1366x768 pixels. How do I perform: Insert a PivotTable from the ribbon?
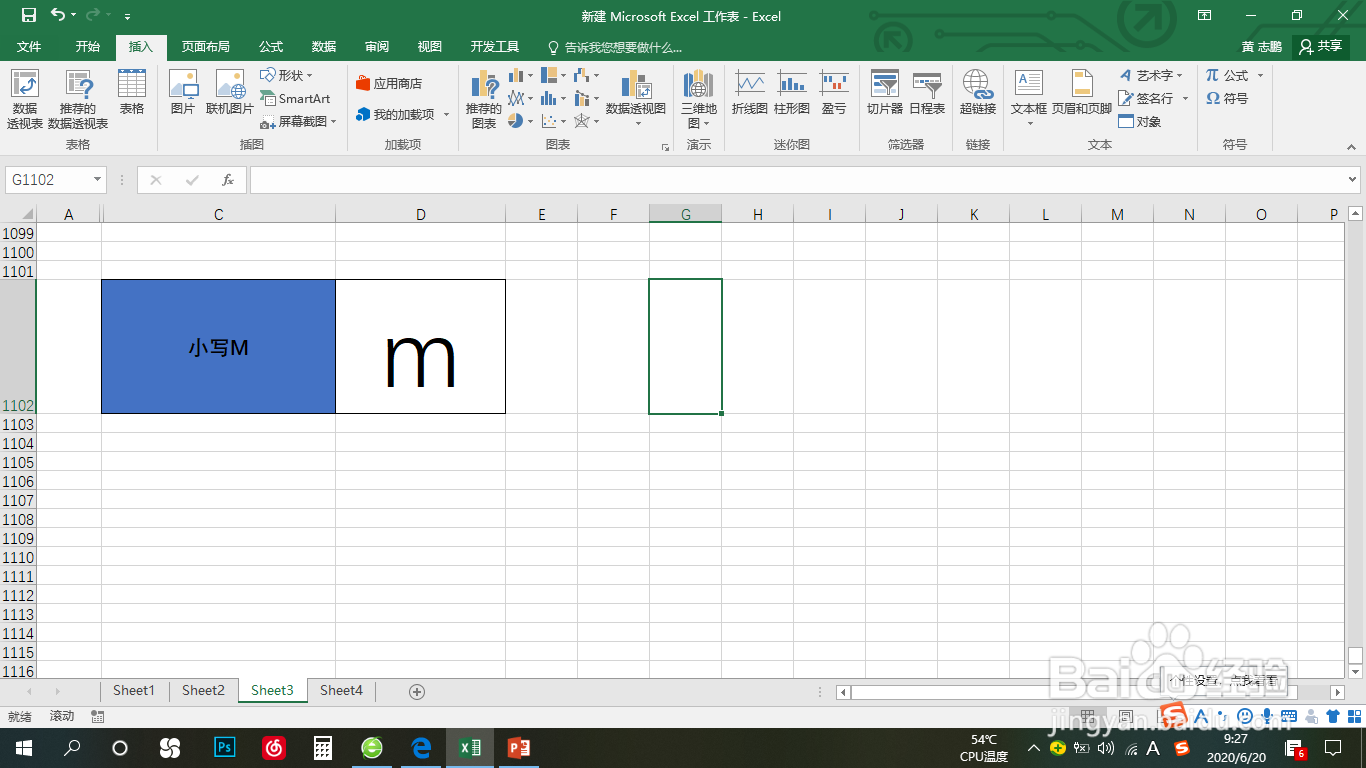pos(25,99)
